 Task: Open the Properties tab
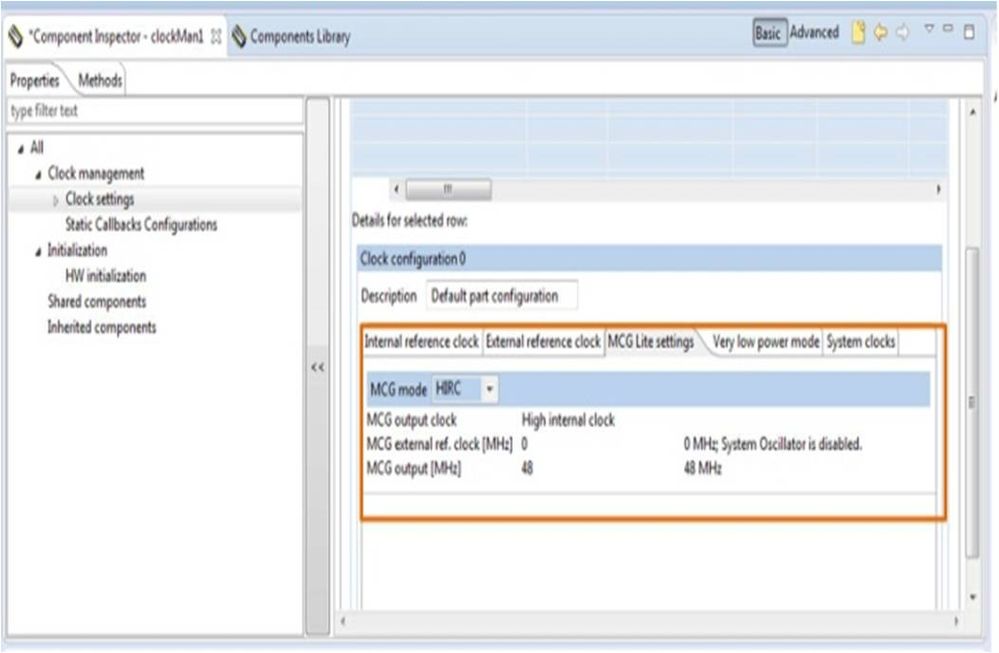[x=34, y=81]
